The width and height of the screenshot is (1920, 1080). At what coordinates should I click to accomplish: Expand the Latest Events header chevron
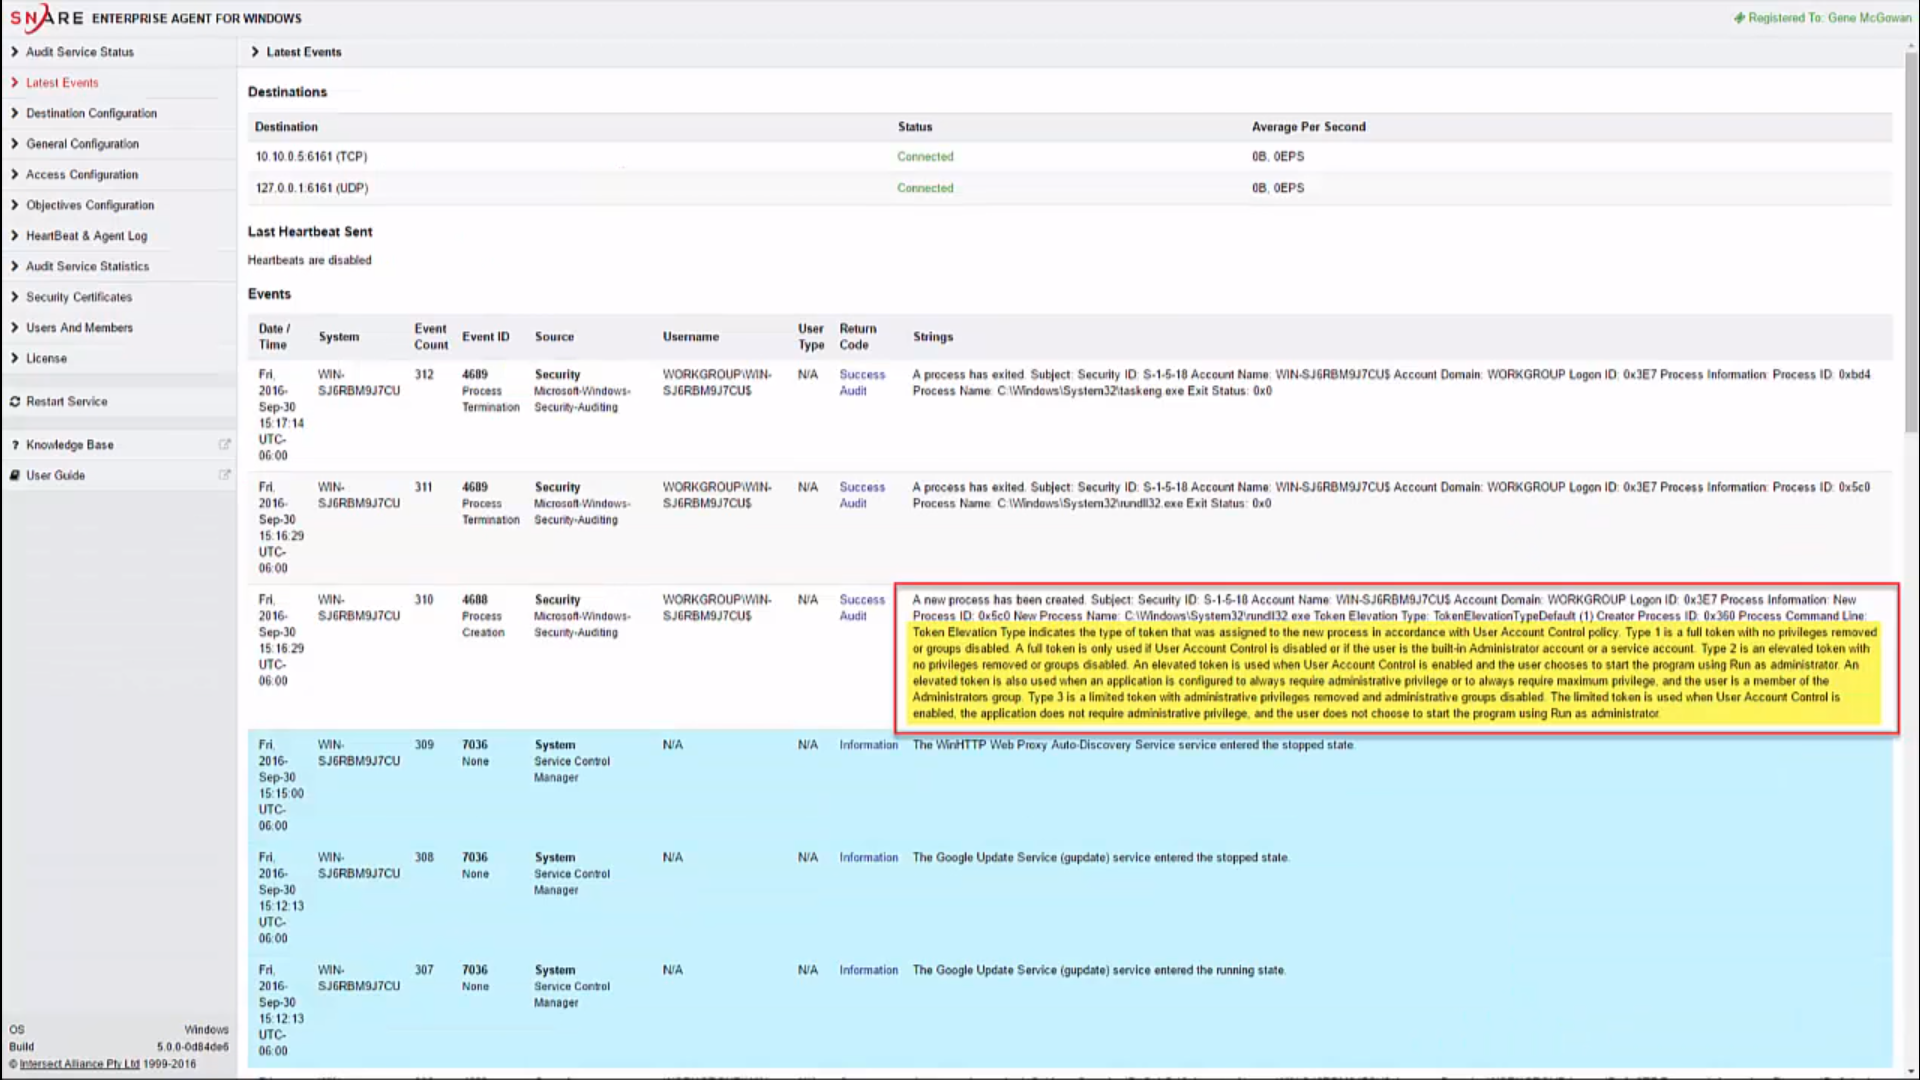tap(255, 52)
